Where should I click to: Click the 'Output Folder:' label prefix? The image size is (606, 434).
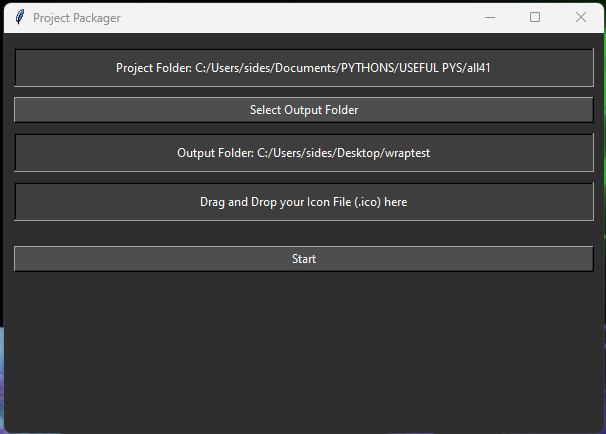(x=216, y=153)
